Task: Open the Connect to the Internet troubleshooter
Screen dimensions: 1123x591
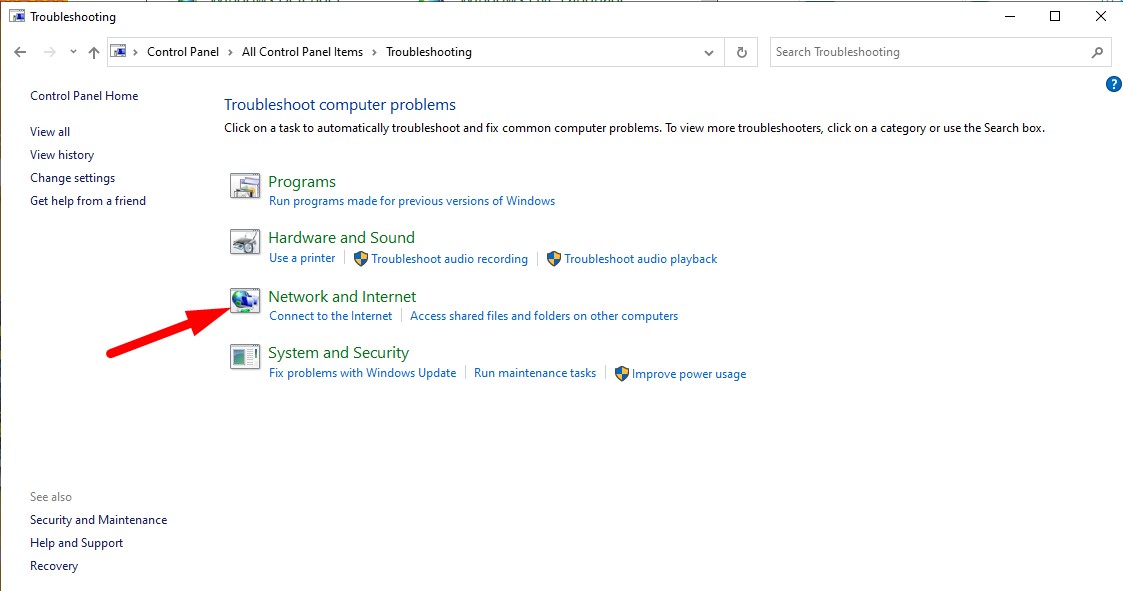Action: pos(330,316)
